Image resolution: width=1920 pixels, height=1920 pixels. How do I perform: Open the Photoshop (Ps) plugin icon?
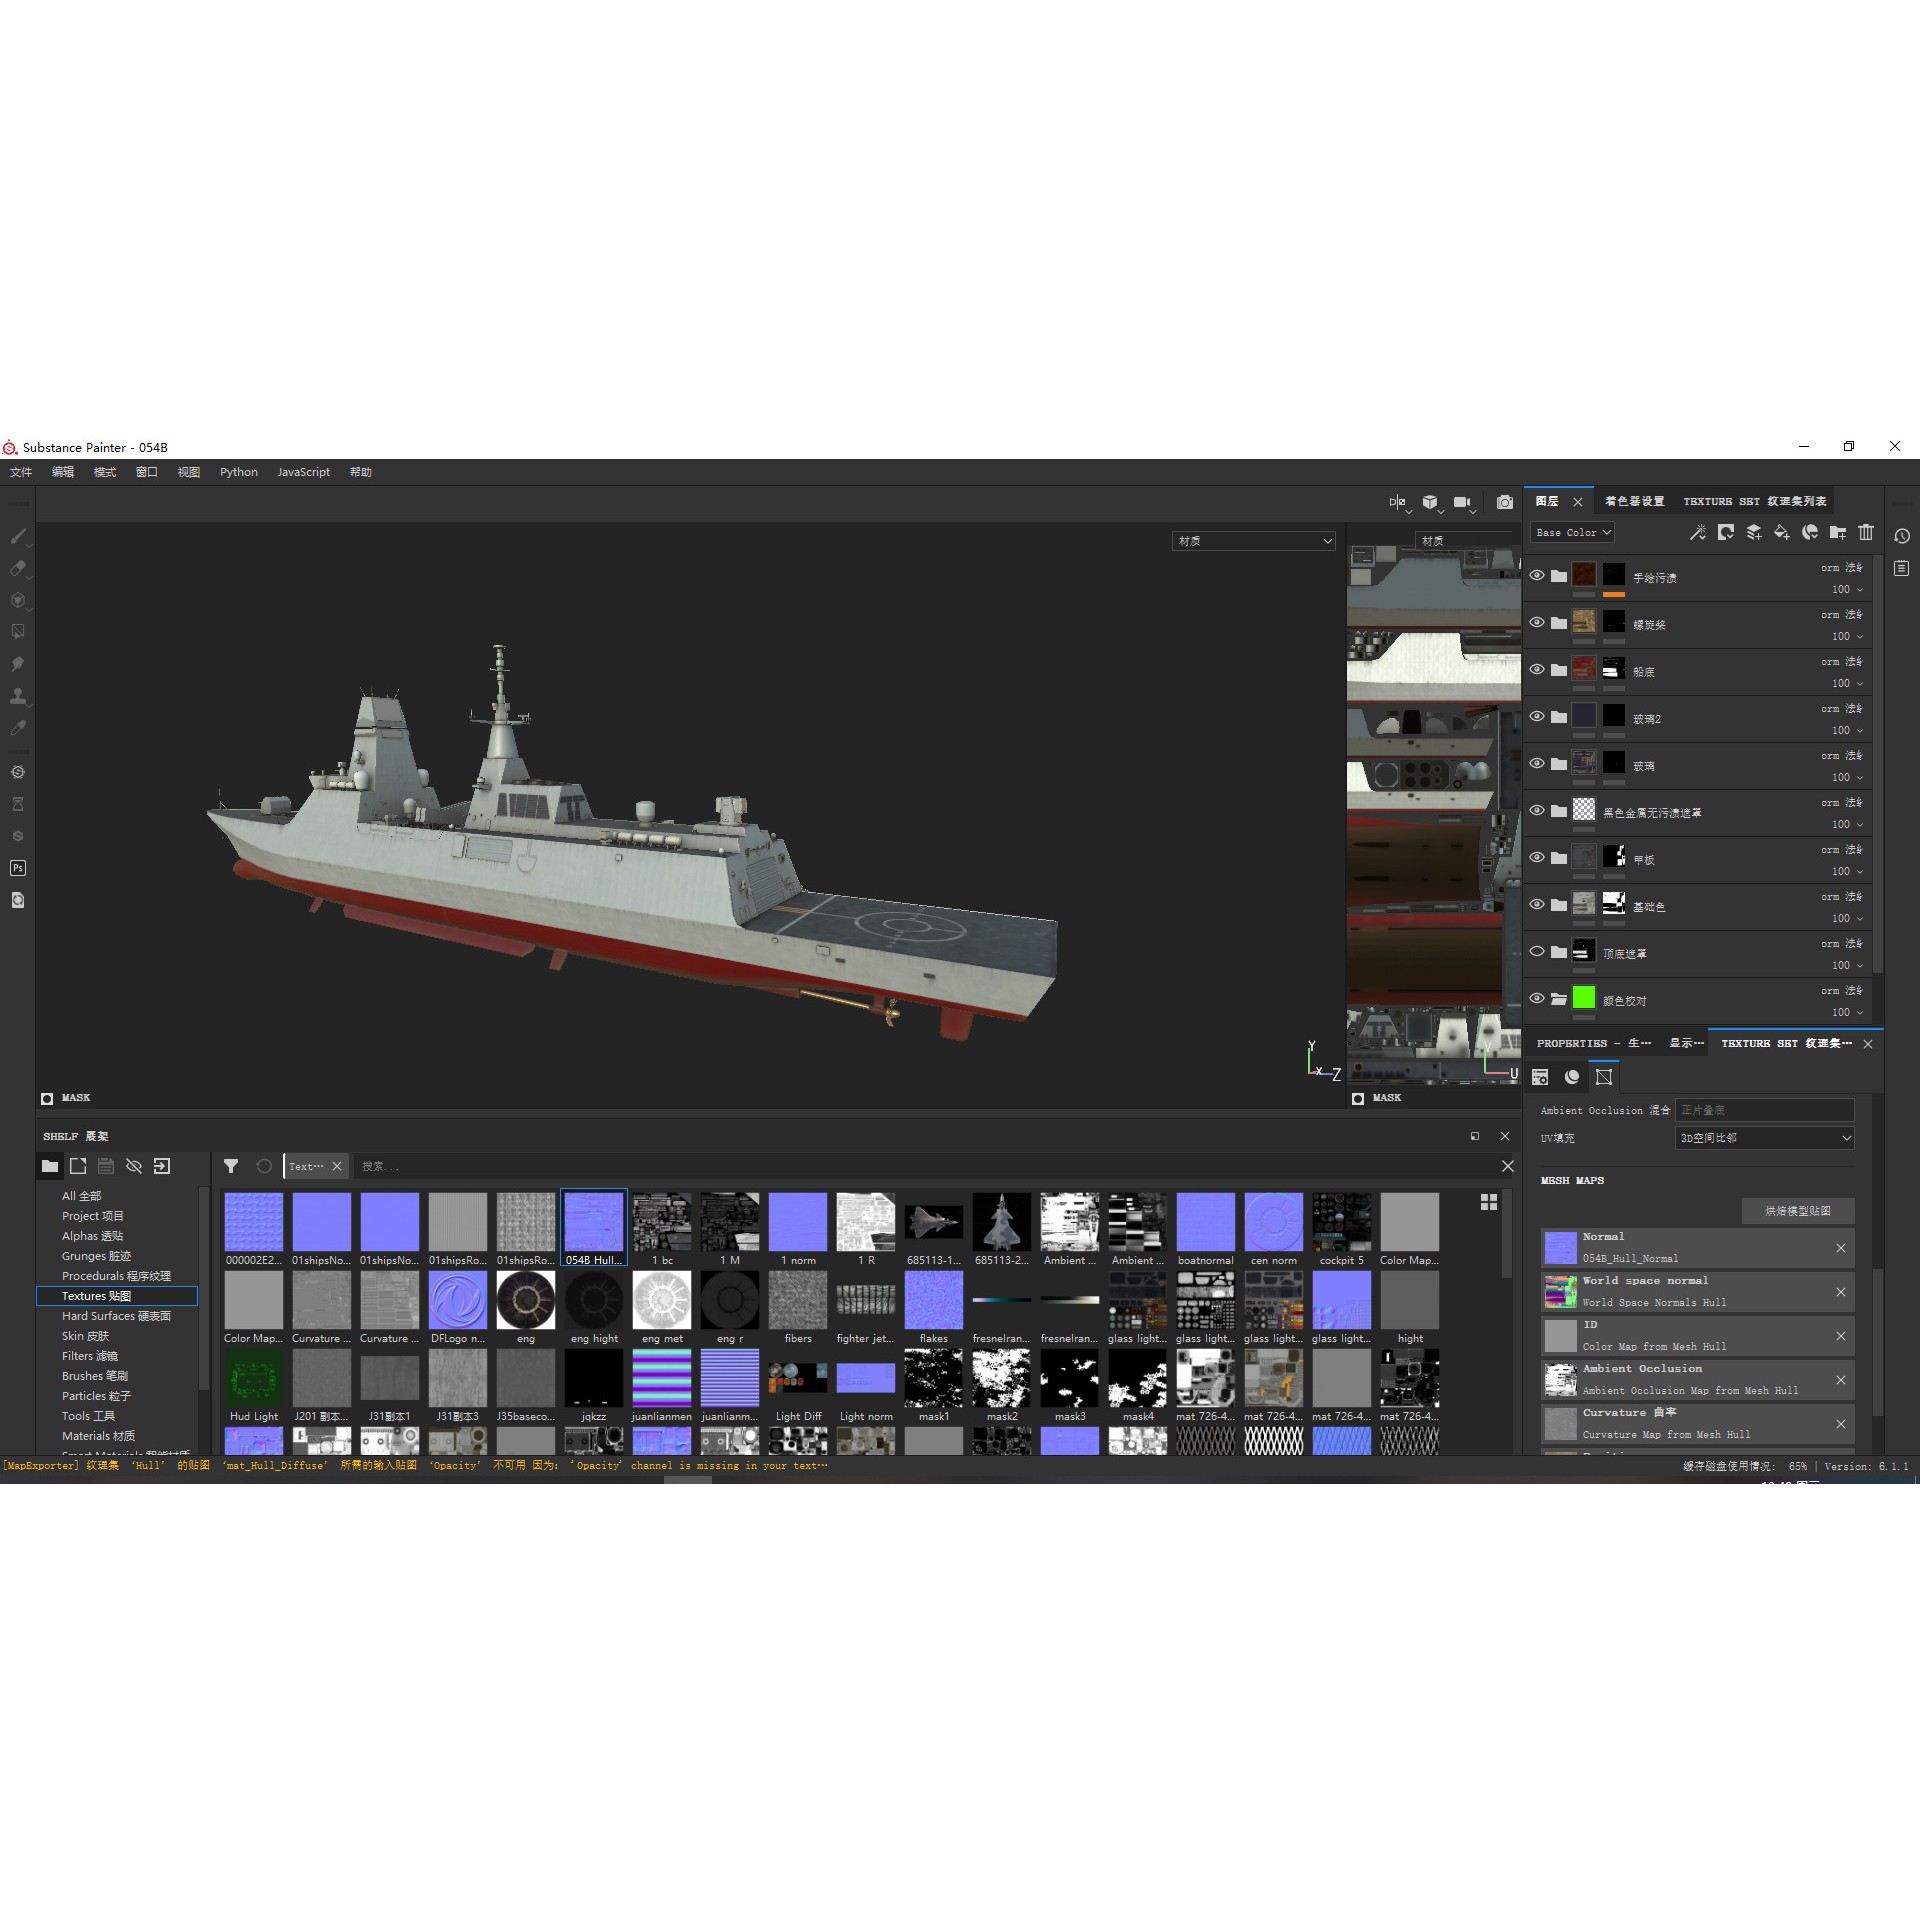click(18, 868)
